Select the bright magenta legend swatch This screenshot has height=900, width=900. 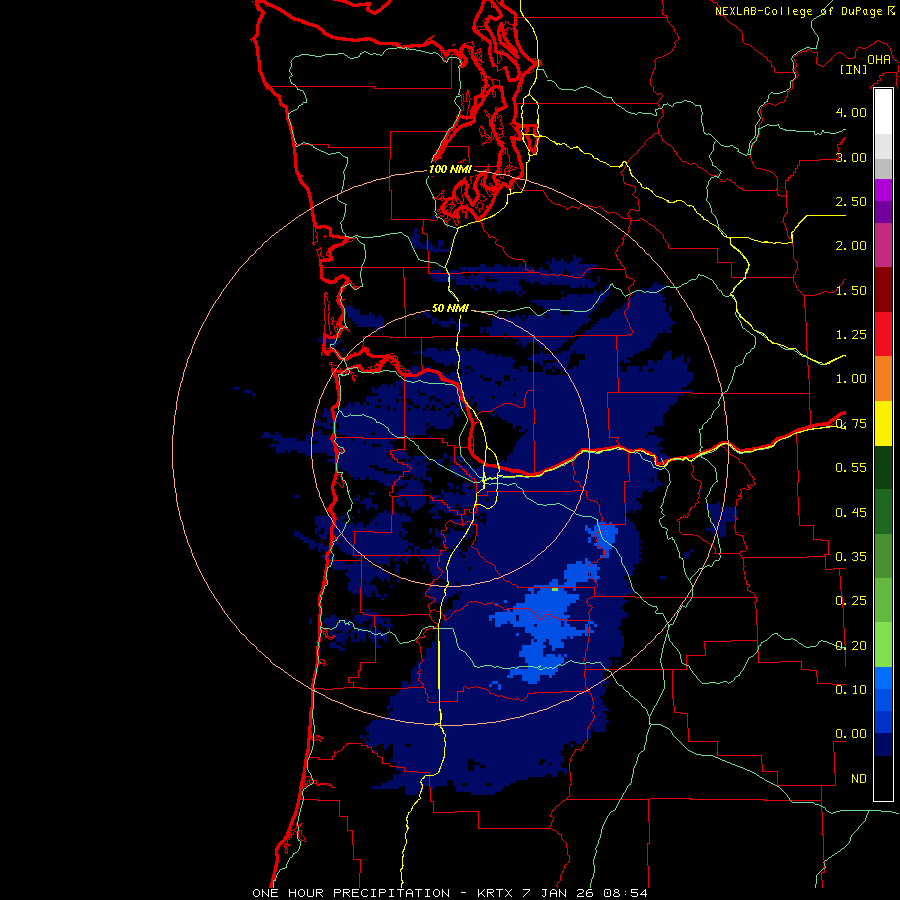[883, 190]
